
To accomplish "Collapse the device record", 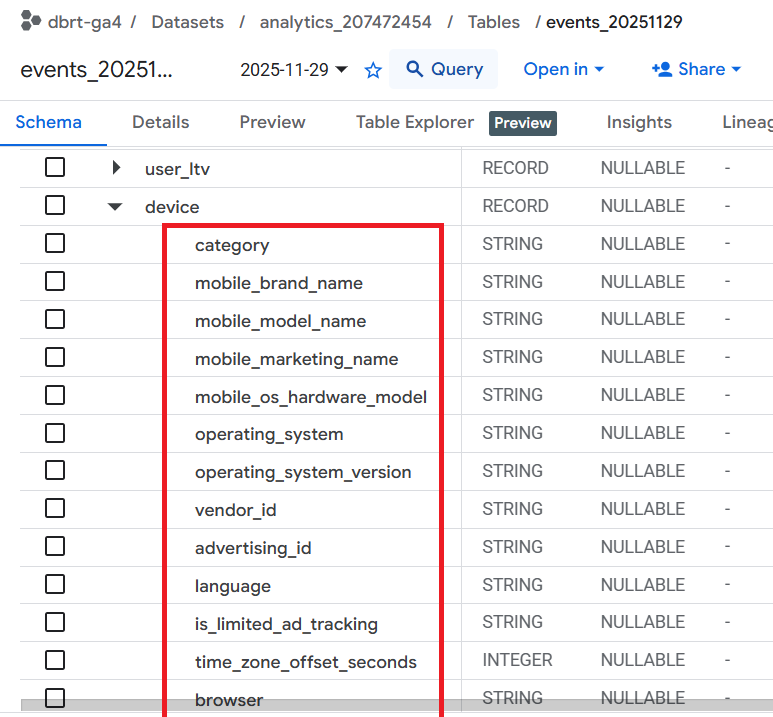I will tap(115, 207).
